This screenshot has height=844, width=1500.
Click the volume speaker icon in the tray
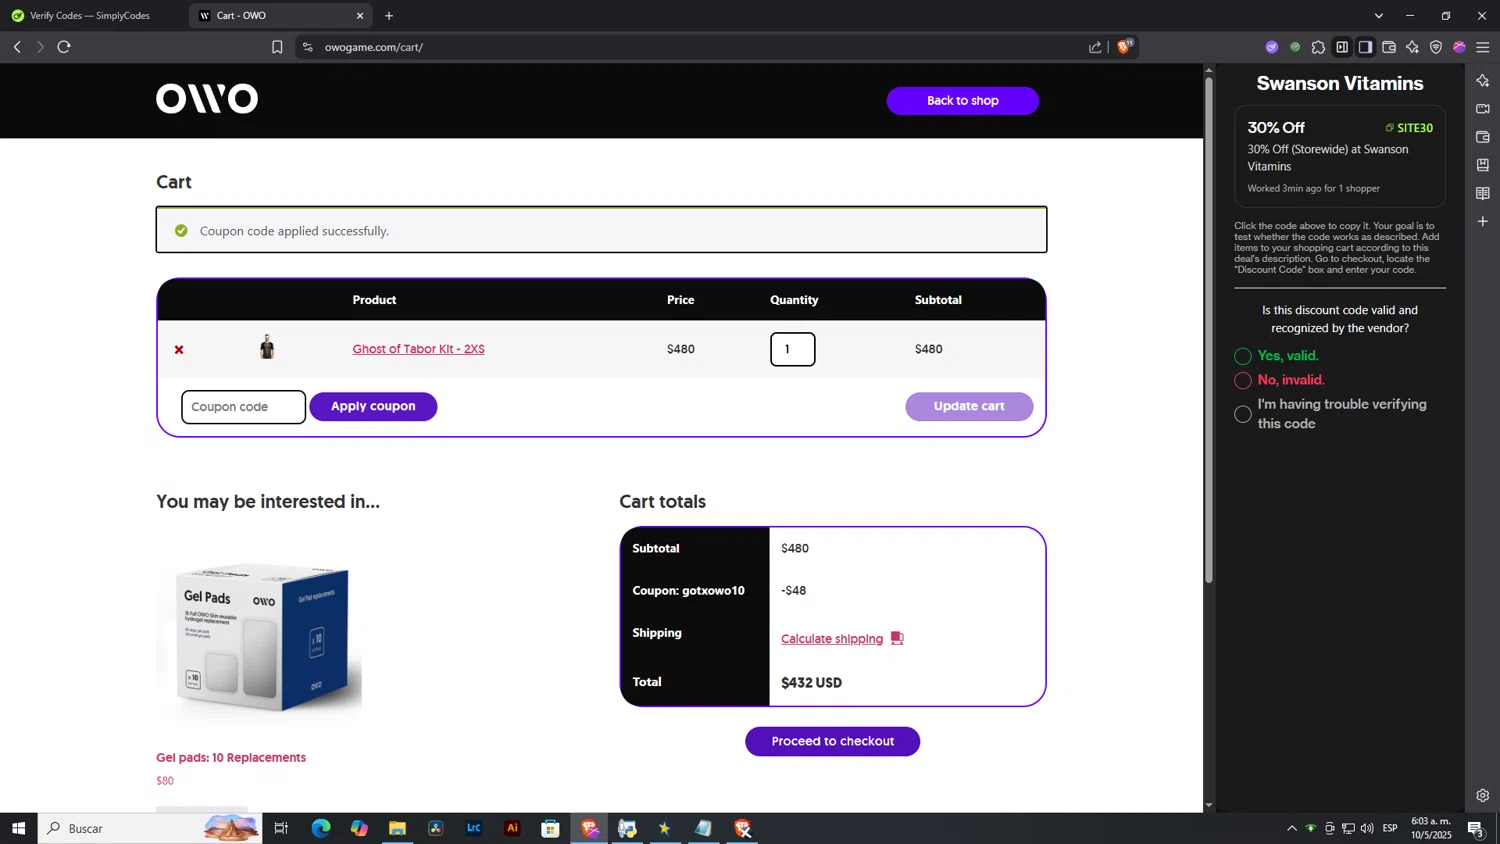coord(1367,828)
